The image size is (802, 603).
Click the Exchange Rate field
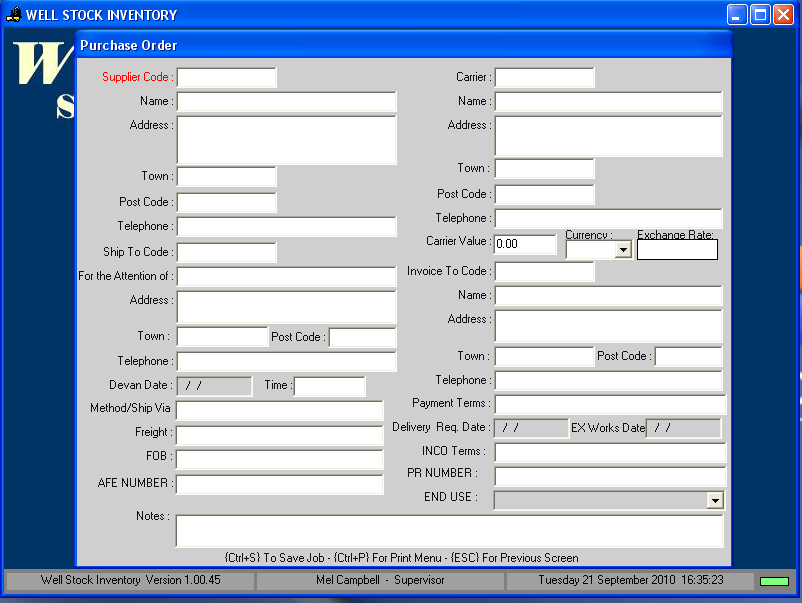point(677,250)
